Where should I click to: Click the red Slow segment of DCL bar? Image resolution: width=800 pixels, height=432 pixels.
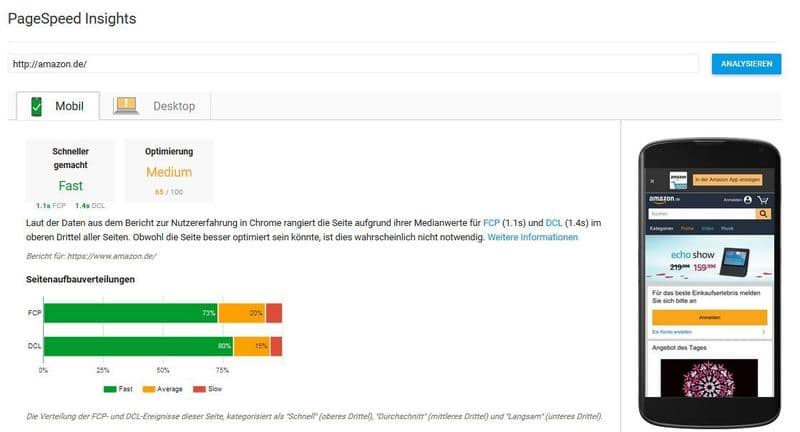click(276, 346)
